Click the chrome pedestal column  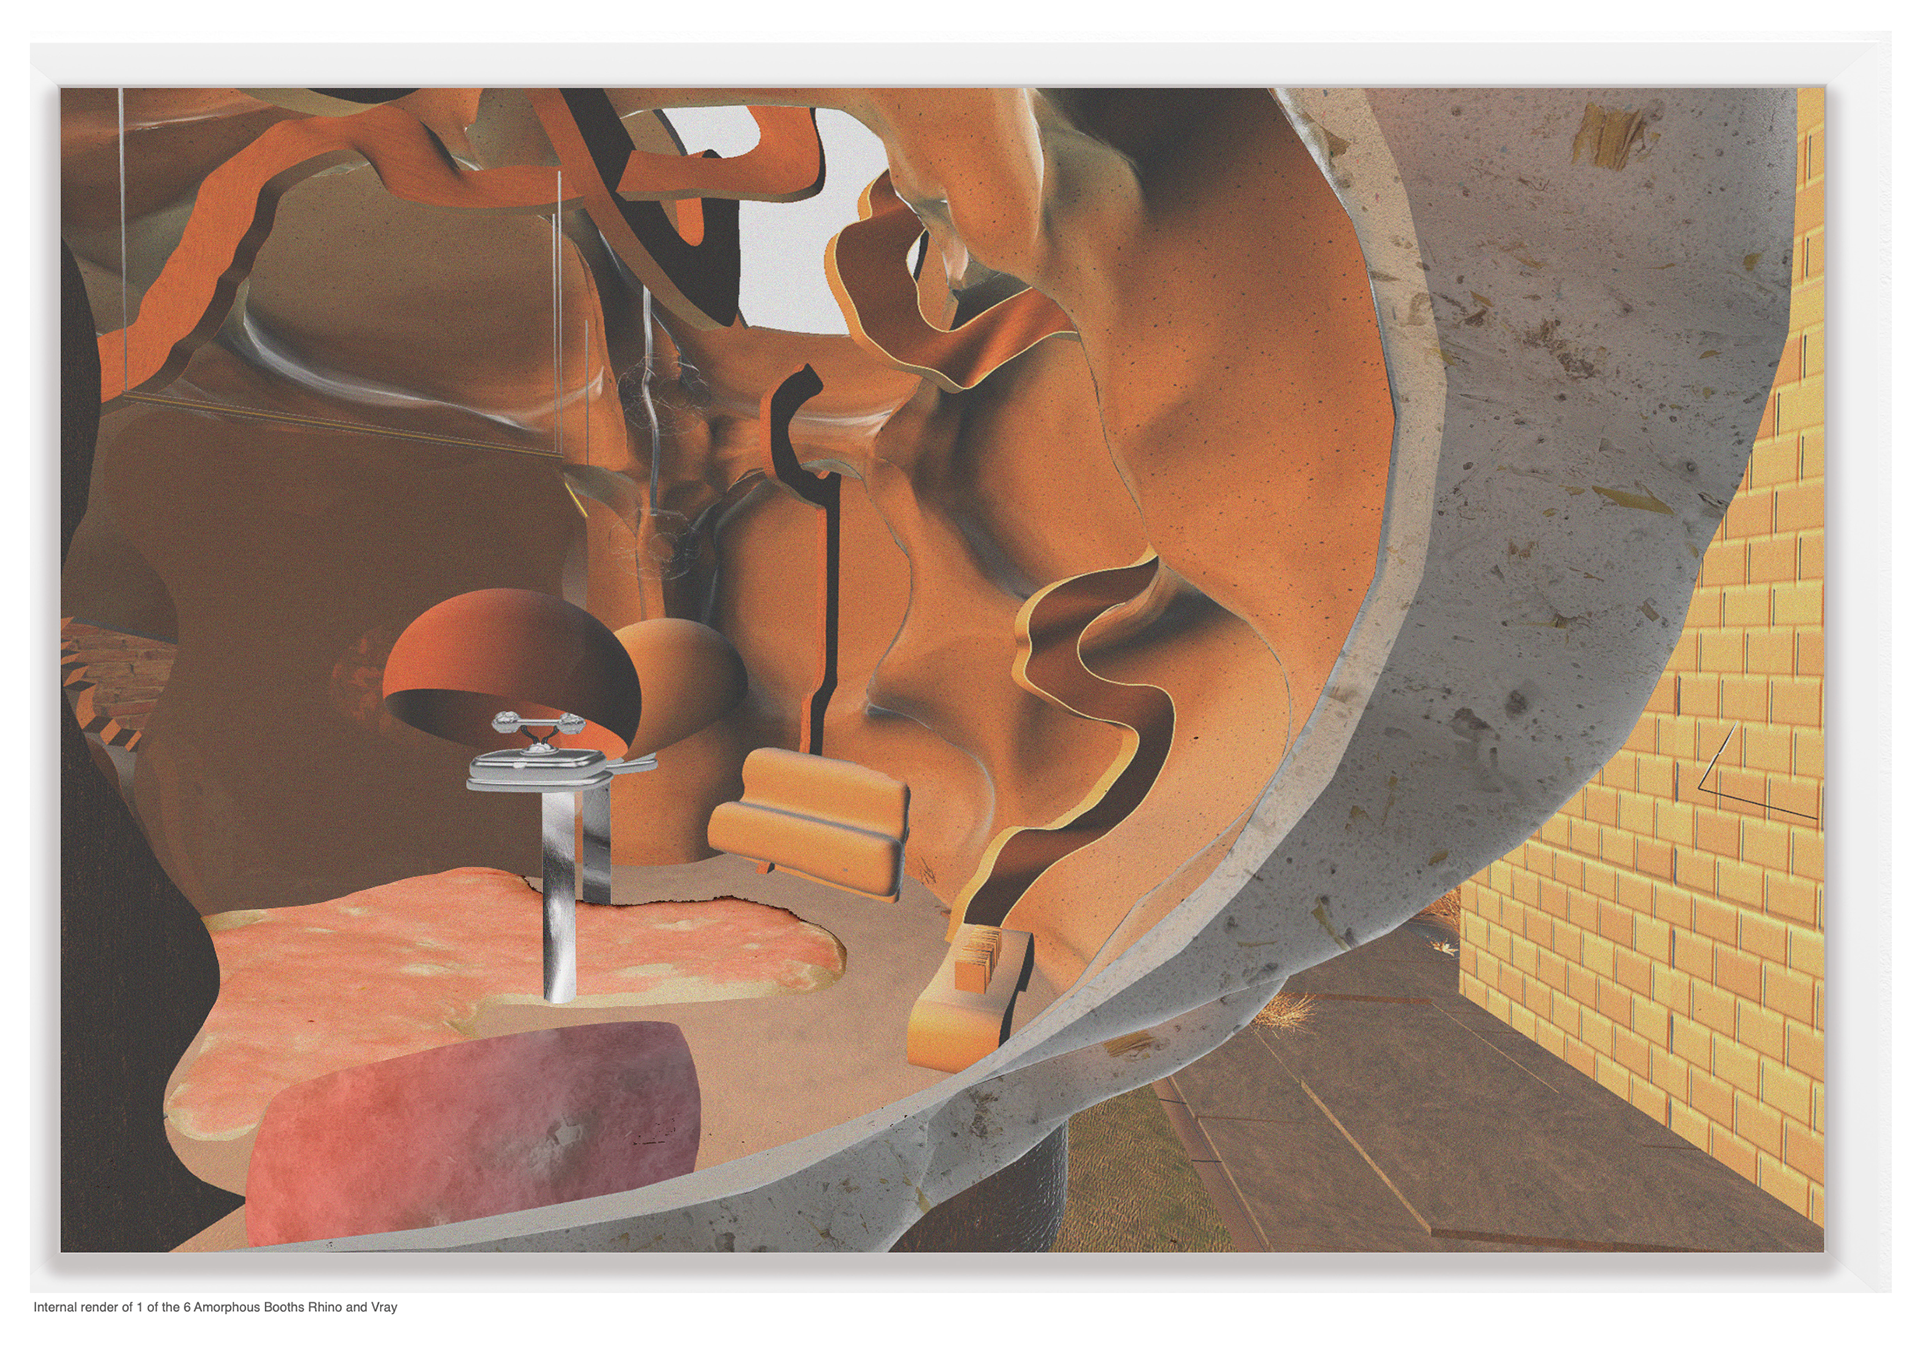(561, 900)
